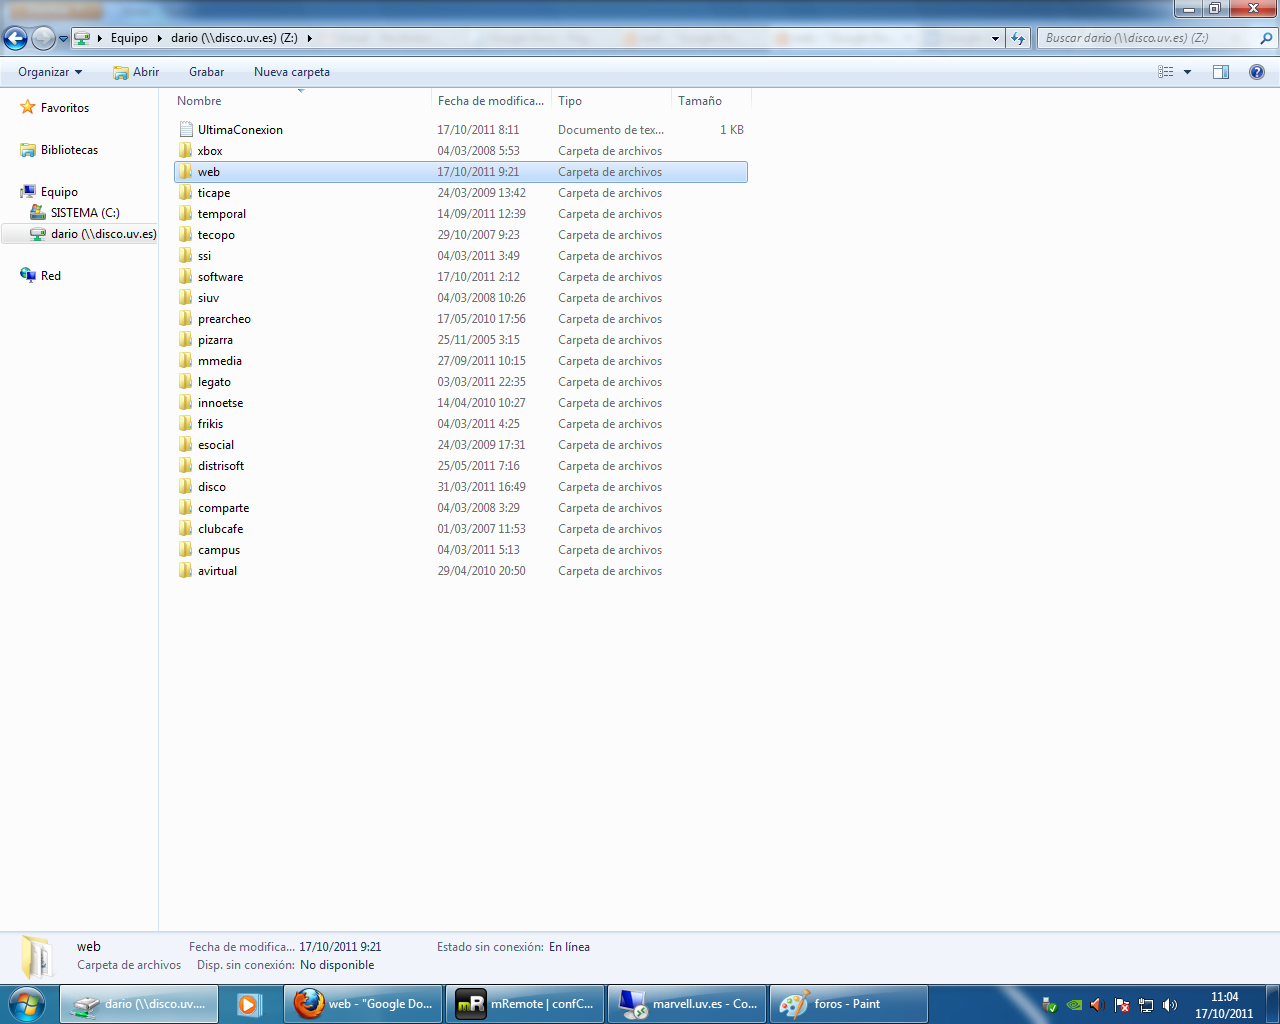1280x1024 pixels.
Task: Open the change view dropdown arrow
Action: (1188, 72)
